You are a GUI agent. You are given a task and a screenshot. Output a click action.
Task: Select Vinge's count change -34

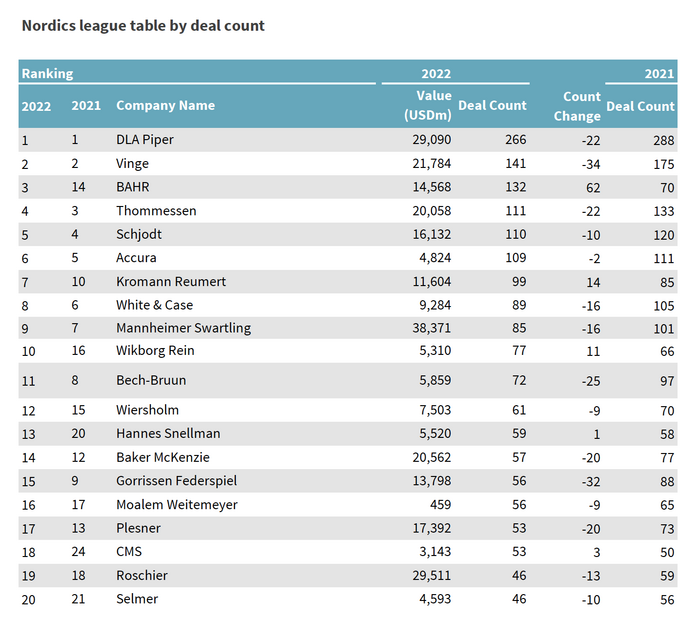(591, 165)
